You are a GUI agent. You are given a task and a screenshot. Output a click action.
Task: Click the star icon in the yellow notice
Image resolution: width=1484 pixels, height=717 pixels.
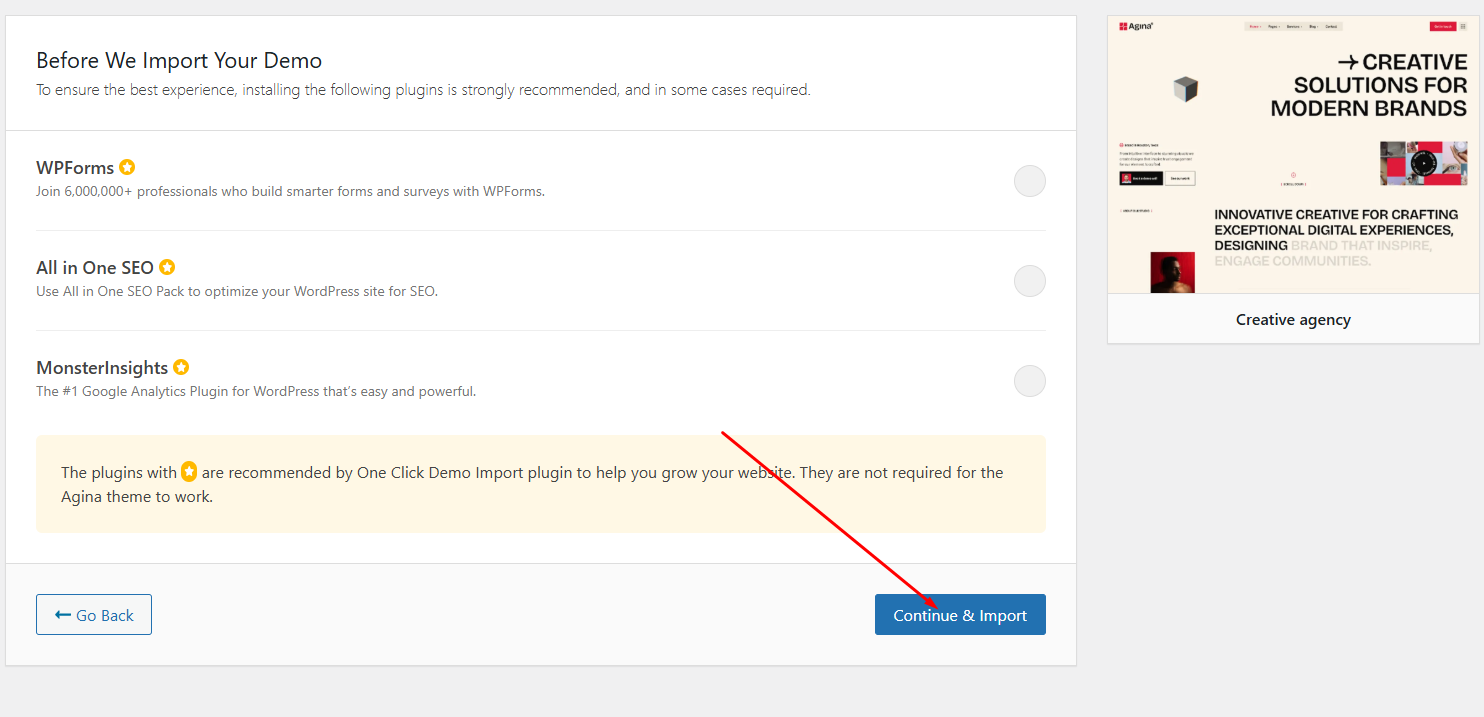189,472
